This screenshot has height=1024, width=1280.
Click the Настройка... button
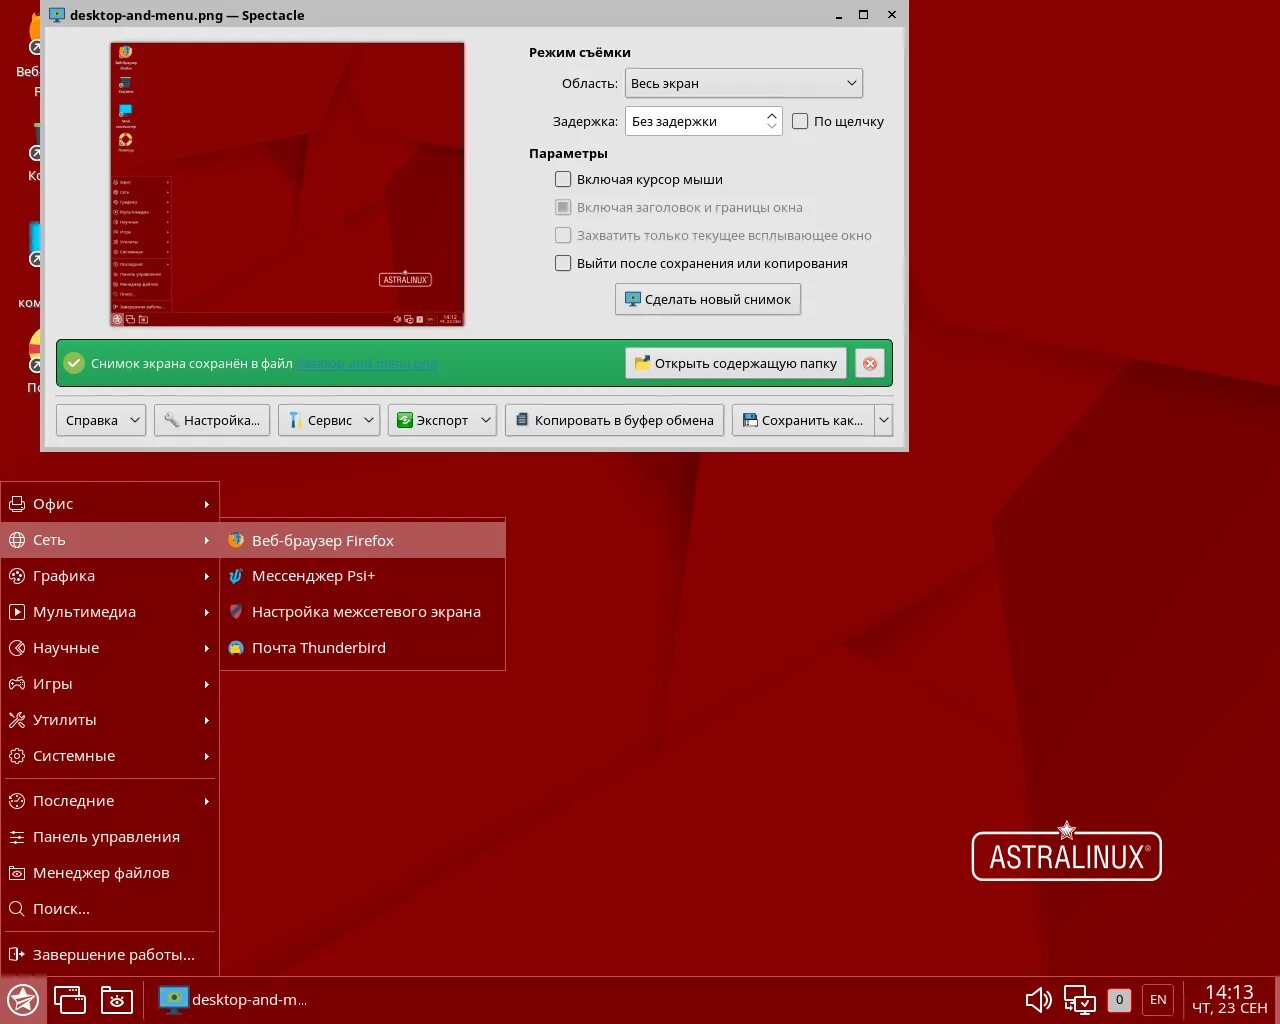[212, 420]
